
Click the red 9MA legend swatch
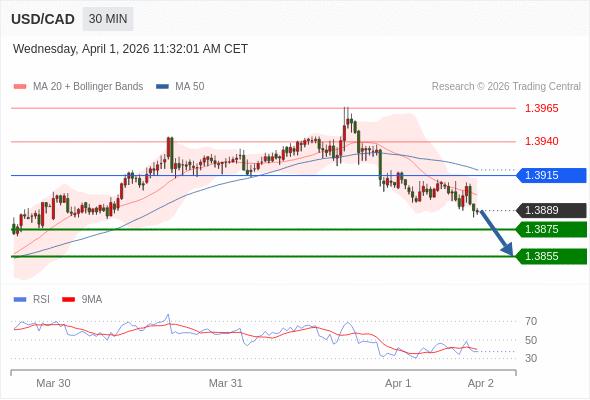tap(68, 300)
